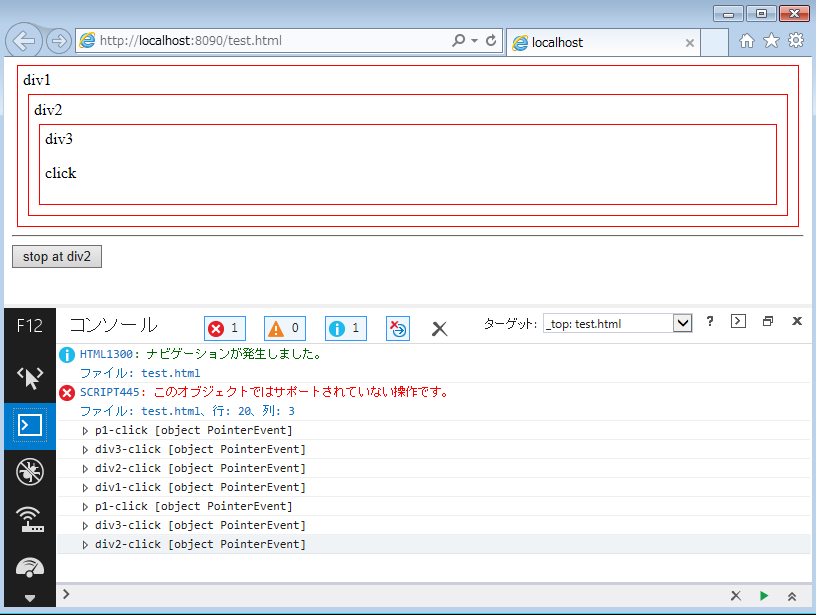Click the search magnifier in the address bar
This screenshot has width=816, height=615.
(458, 40)
